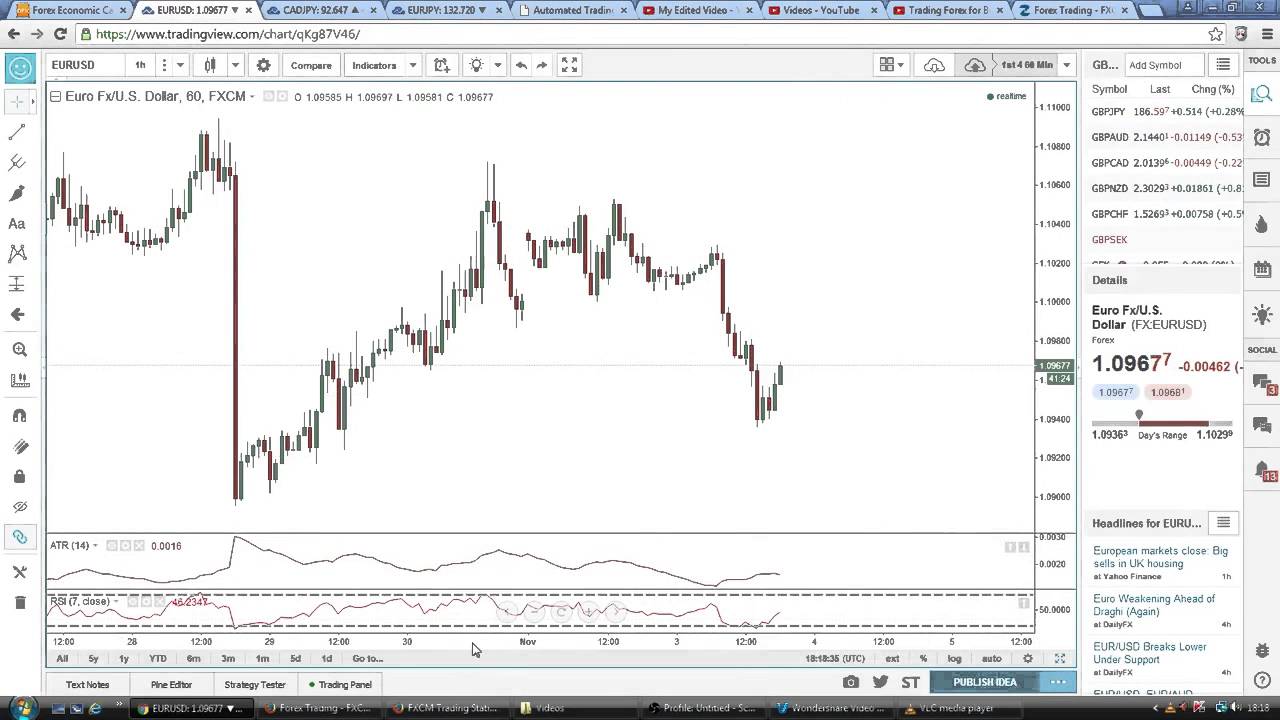The width and height of the screenshot is (1280, 720).
Task: Open the alerts alarm clock panel
Action: [1262, 136]
